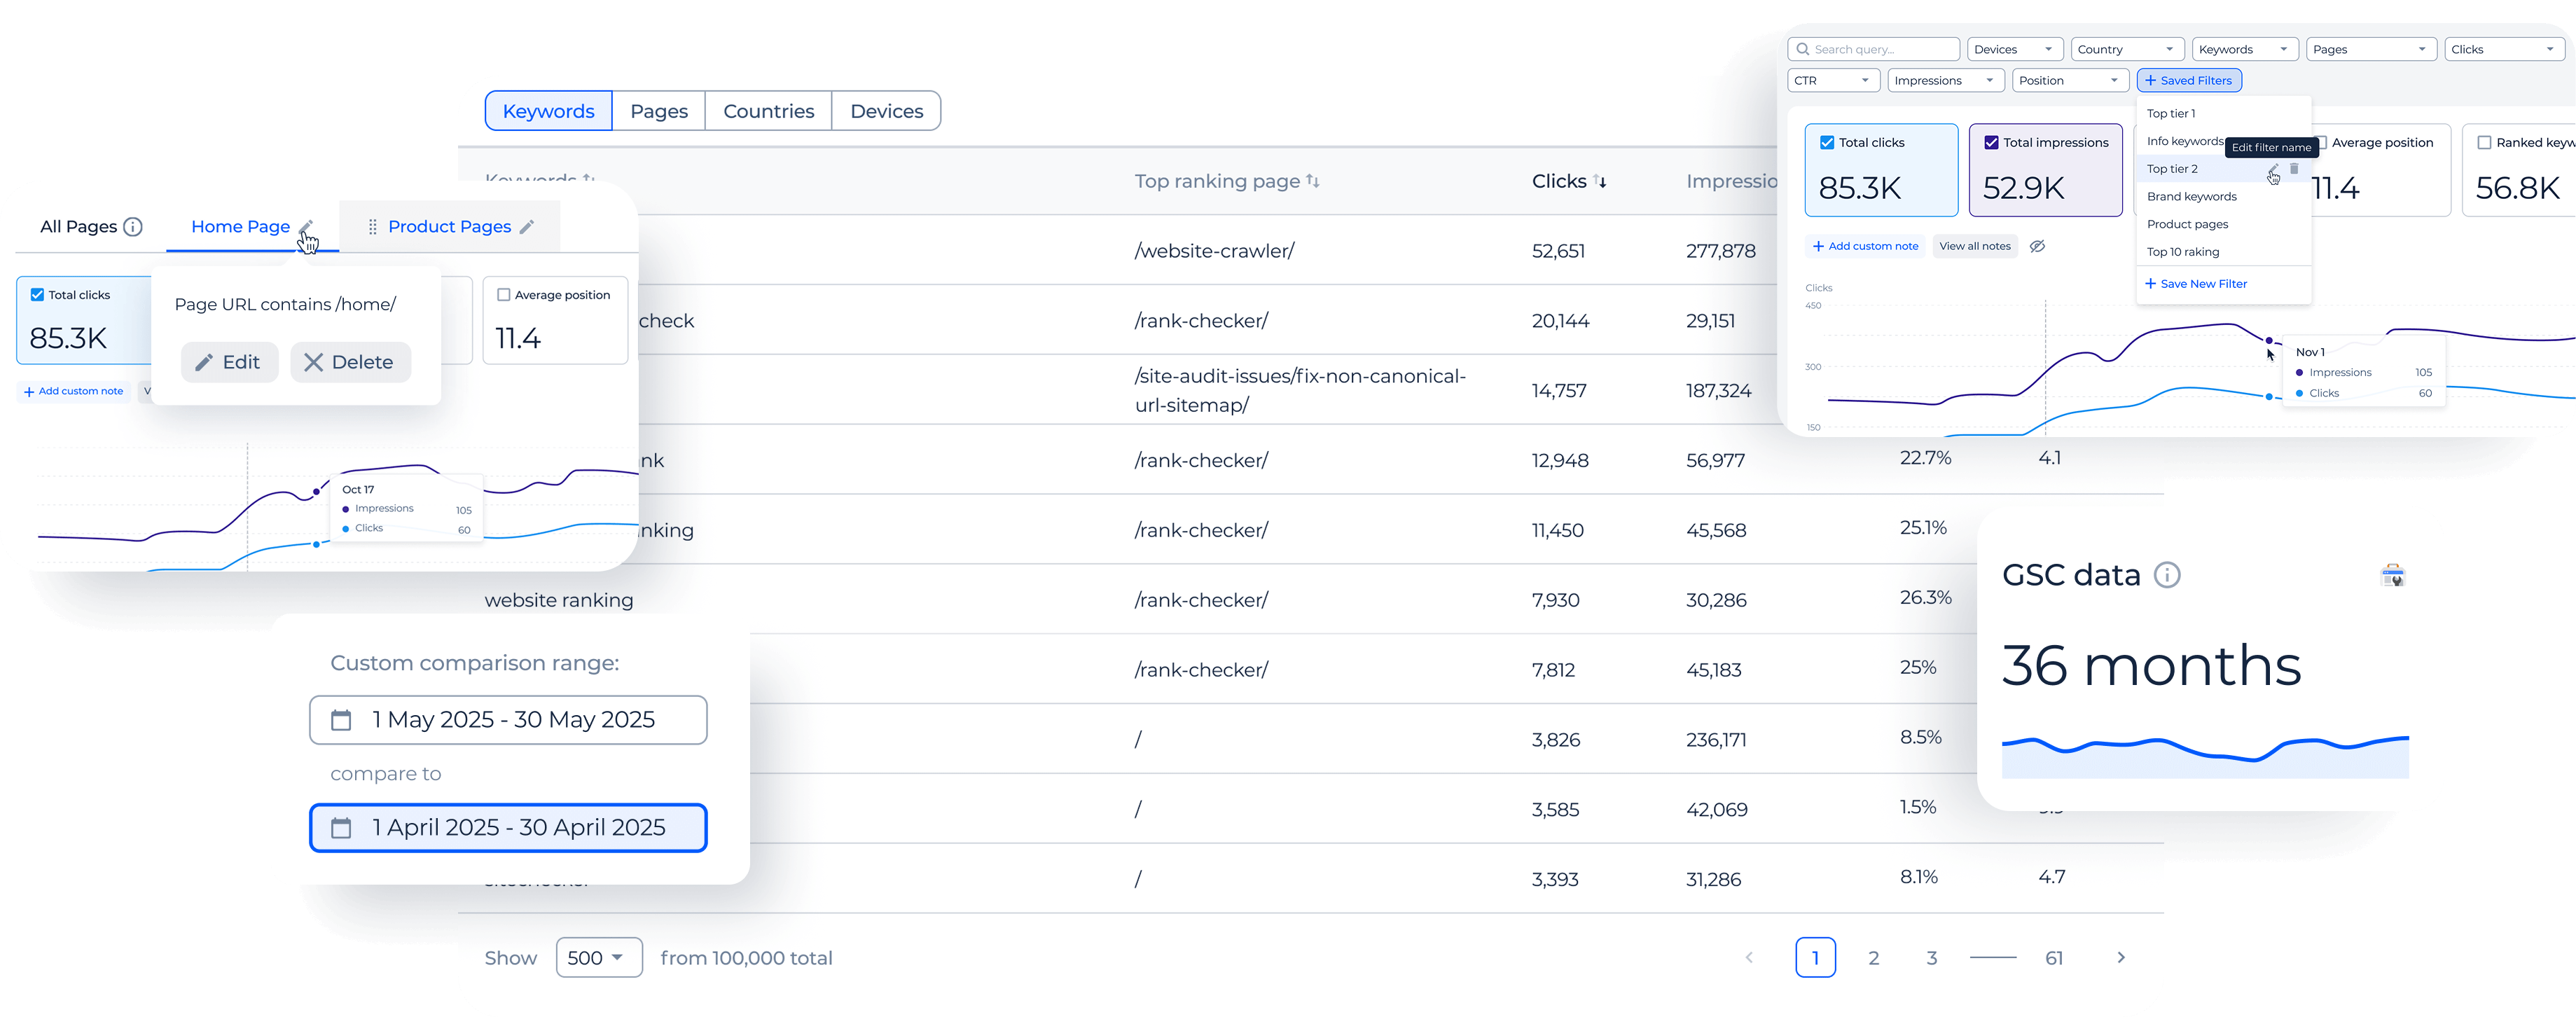Delete the Top tier 2 saved filter
The height and width of the screenshot is (1017, 2576).
click(x=2294, y=169)
